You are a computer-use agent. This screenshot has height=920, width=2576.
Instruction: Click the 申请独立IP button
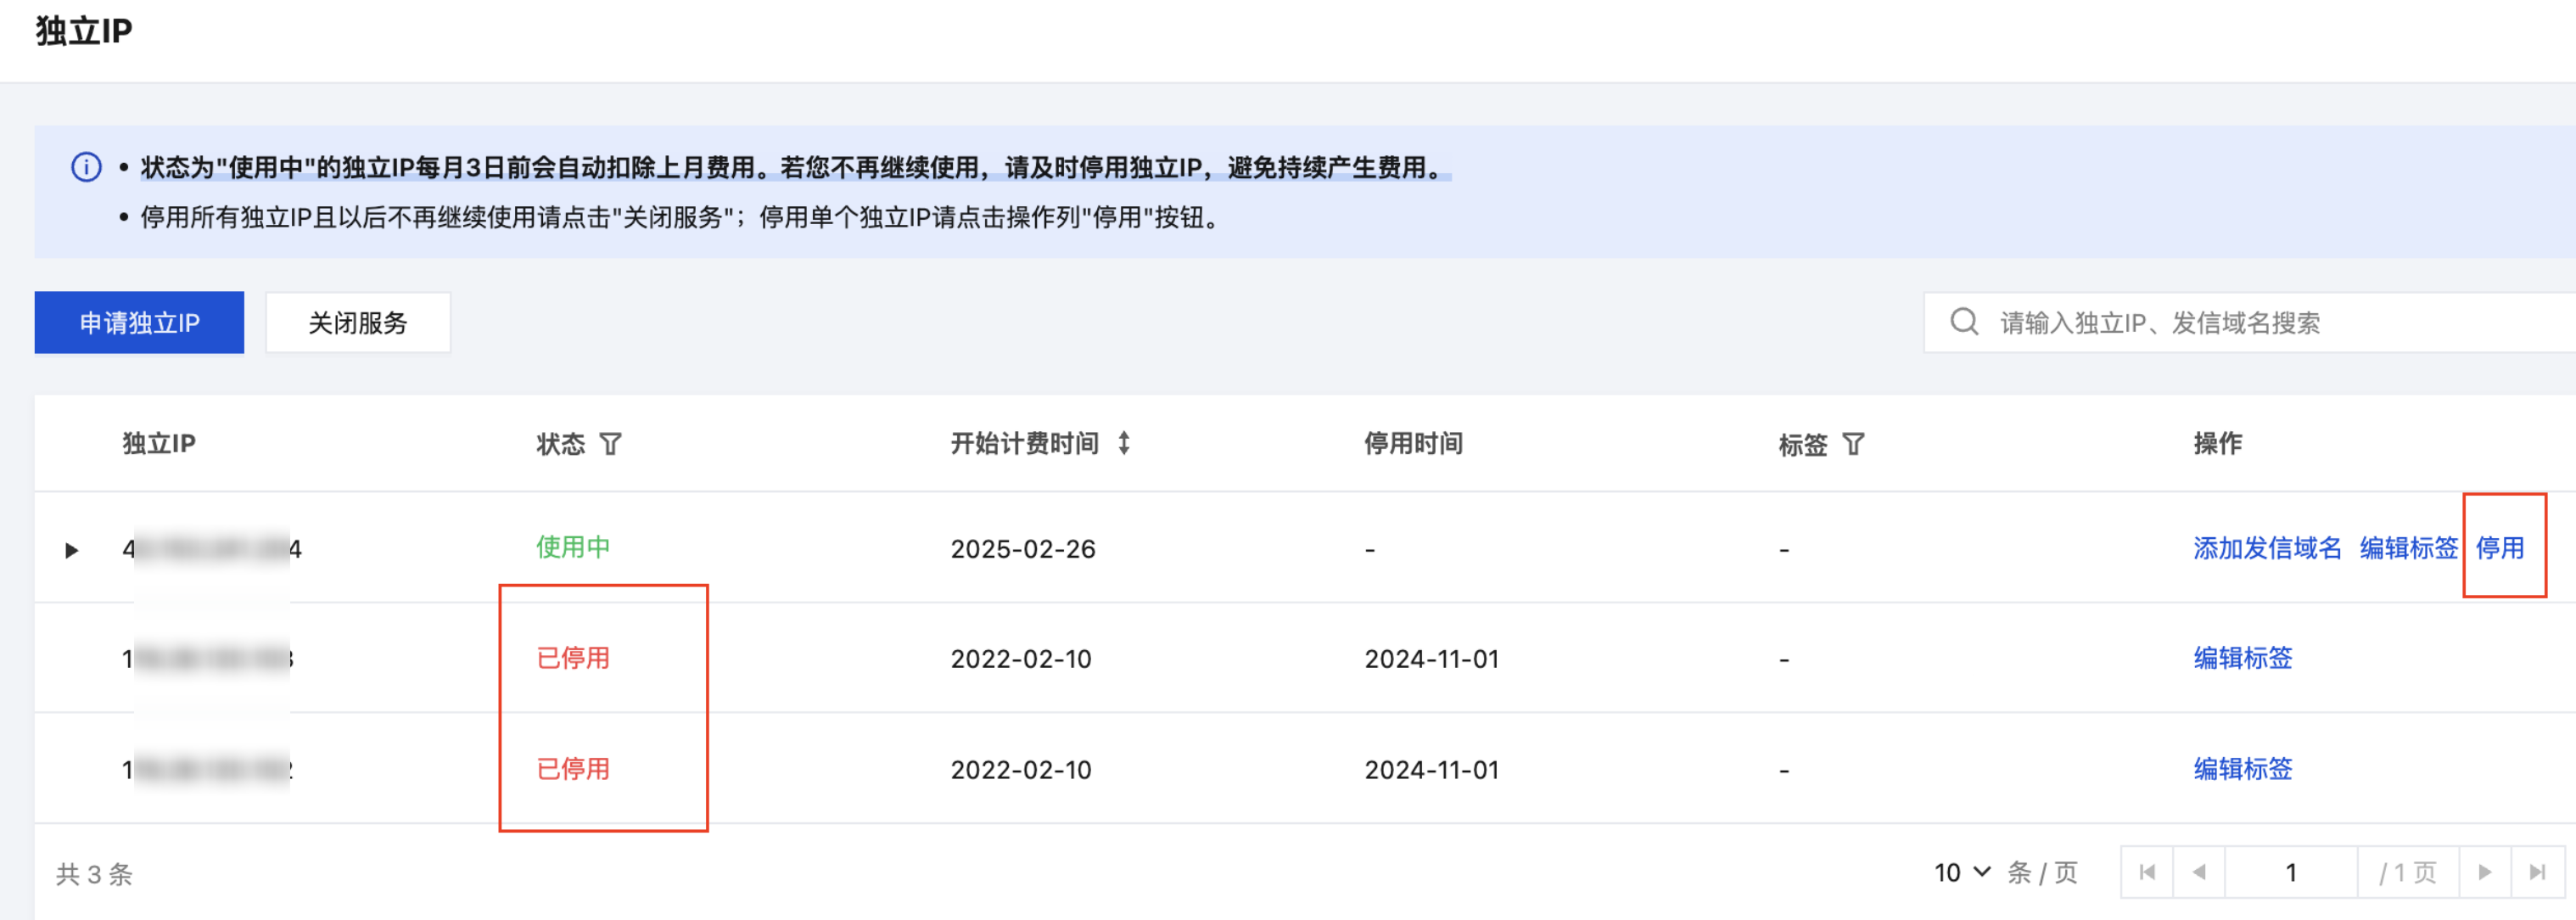139,322
